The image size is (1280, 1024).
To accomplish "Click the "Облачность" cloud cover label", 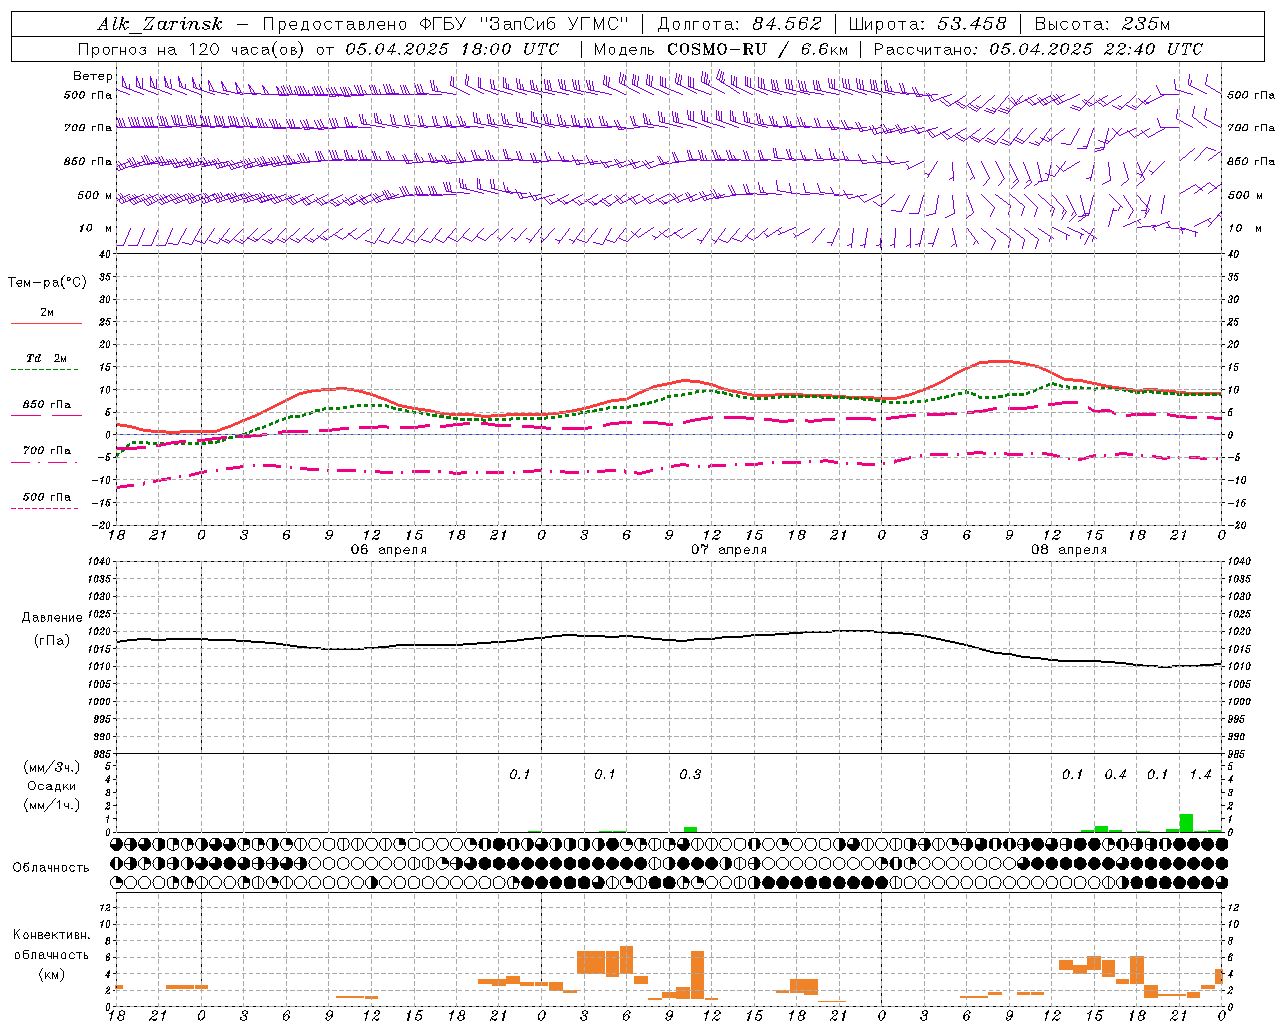I will [x=51, y=868].
